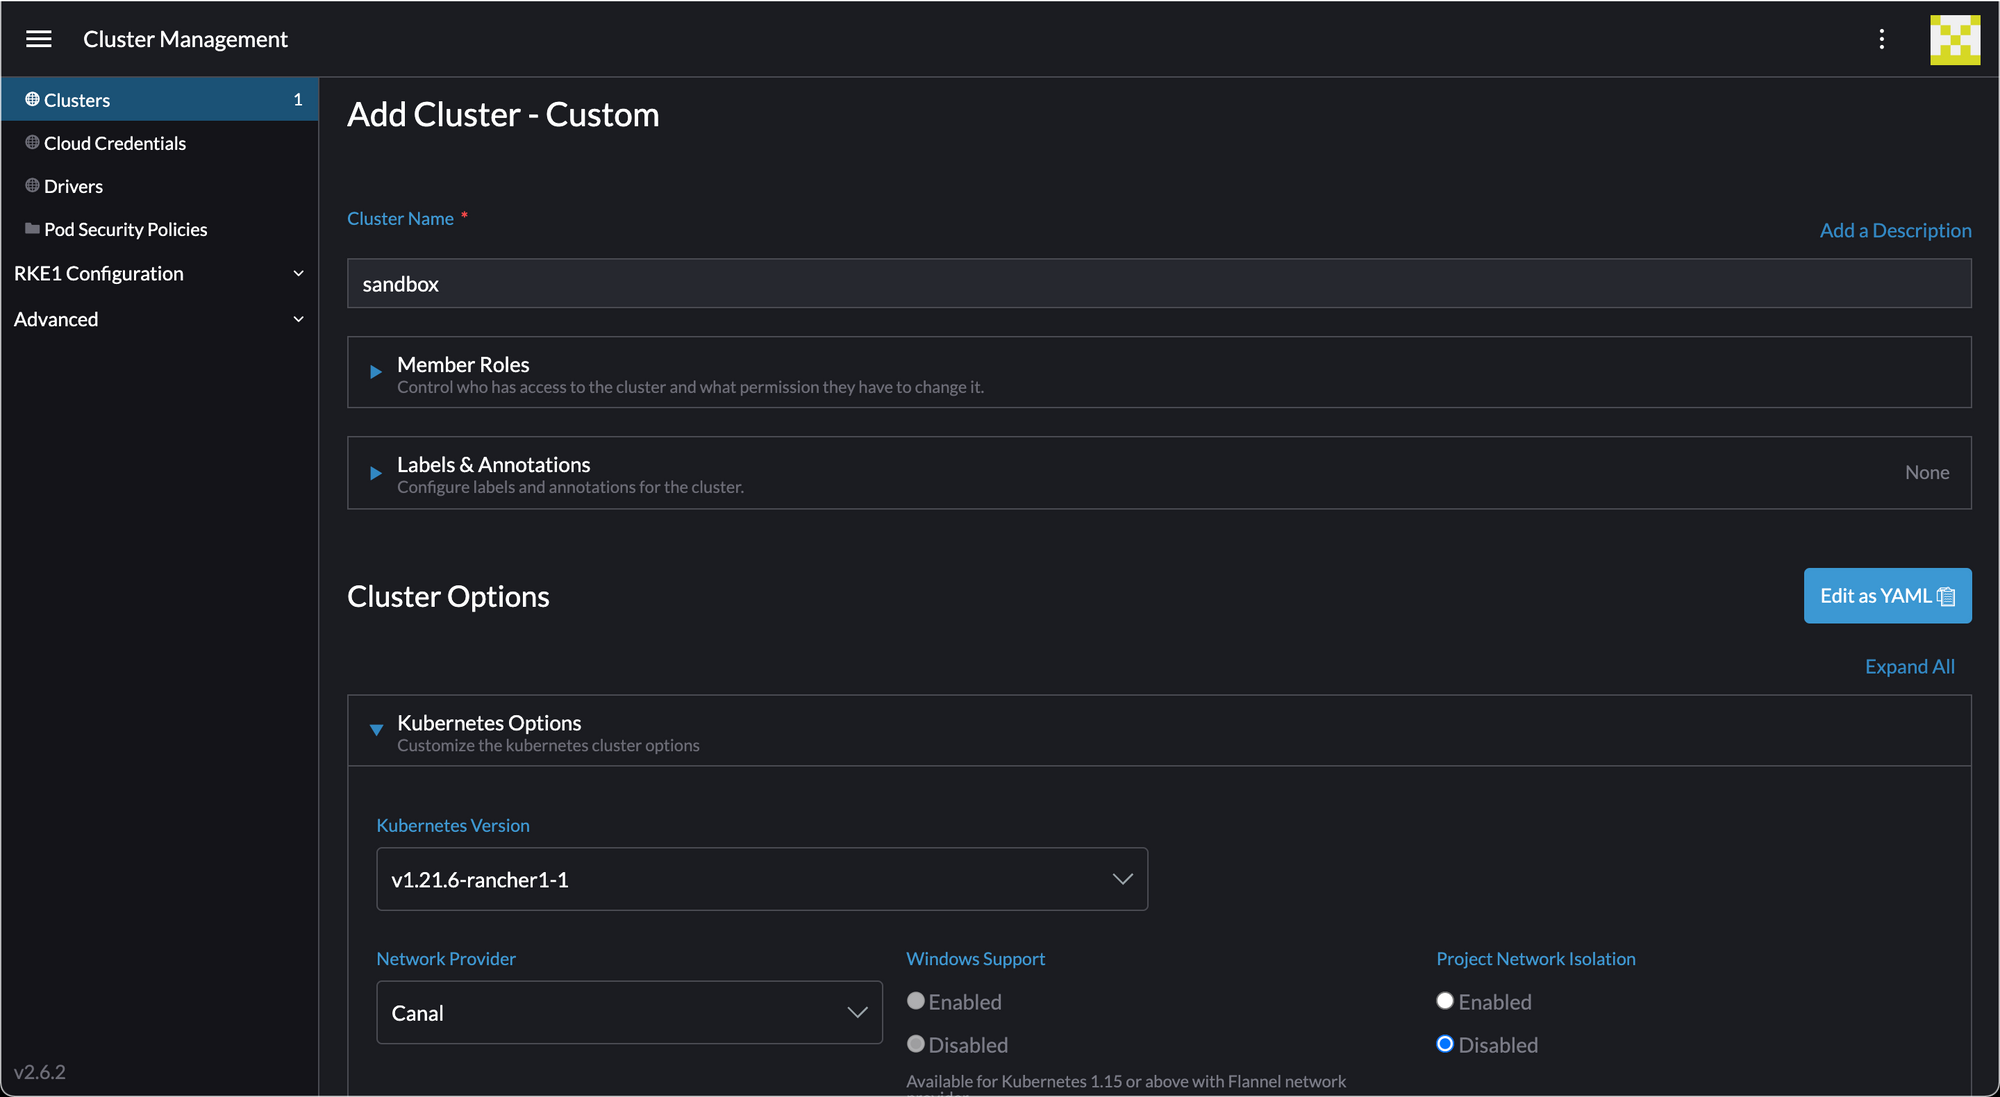Click the vertical three-dot options icon
This screenshot has height=1097, width=2000.
[1882, 39]
